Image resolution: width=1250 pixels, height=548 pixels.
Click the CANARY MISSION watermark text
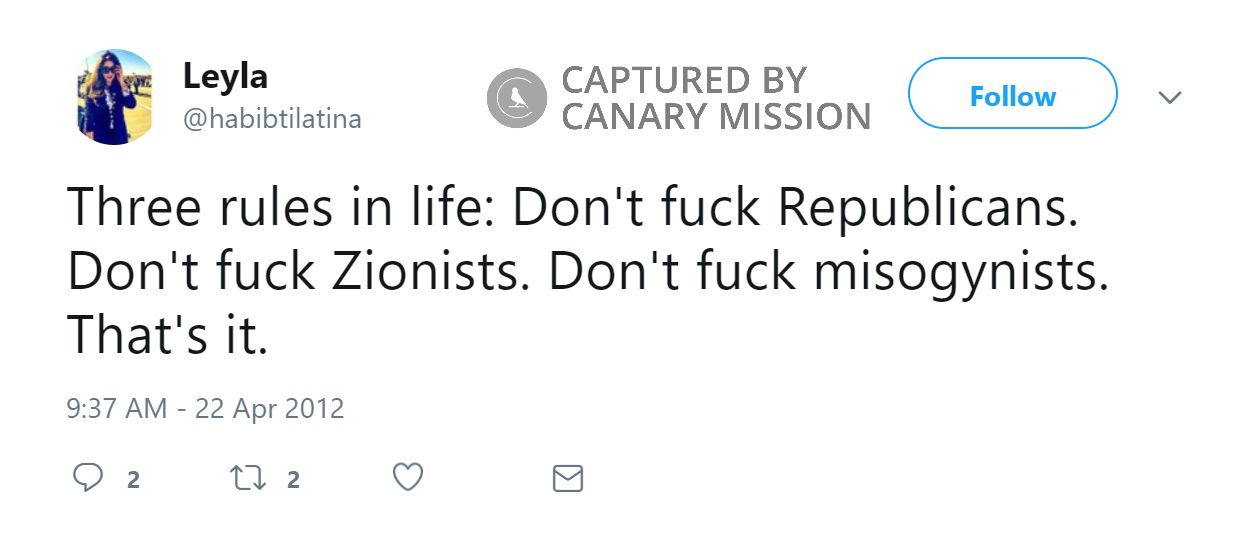715,117
